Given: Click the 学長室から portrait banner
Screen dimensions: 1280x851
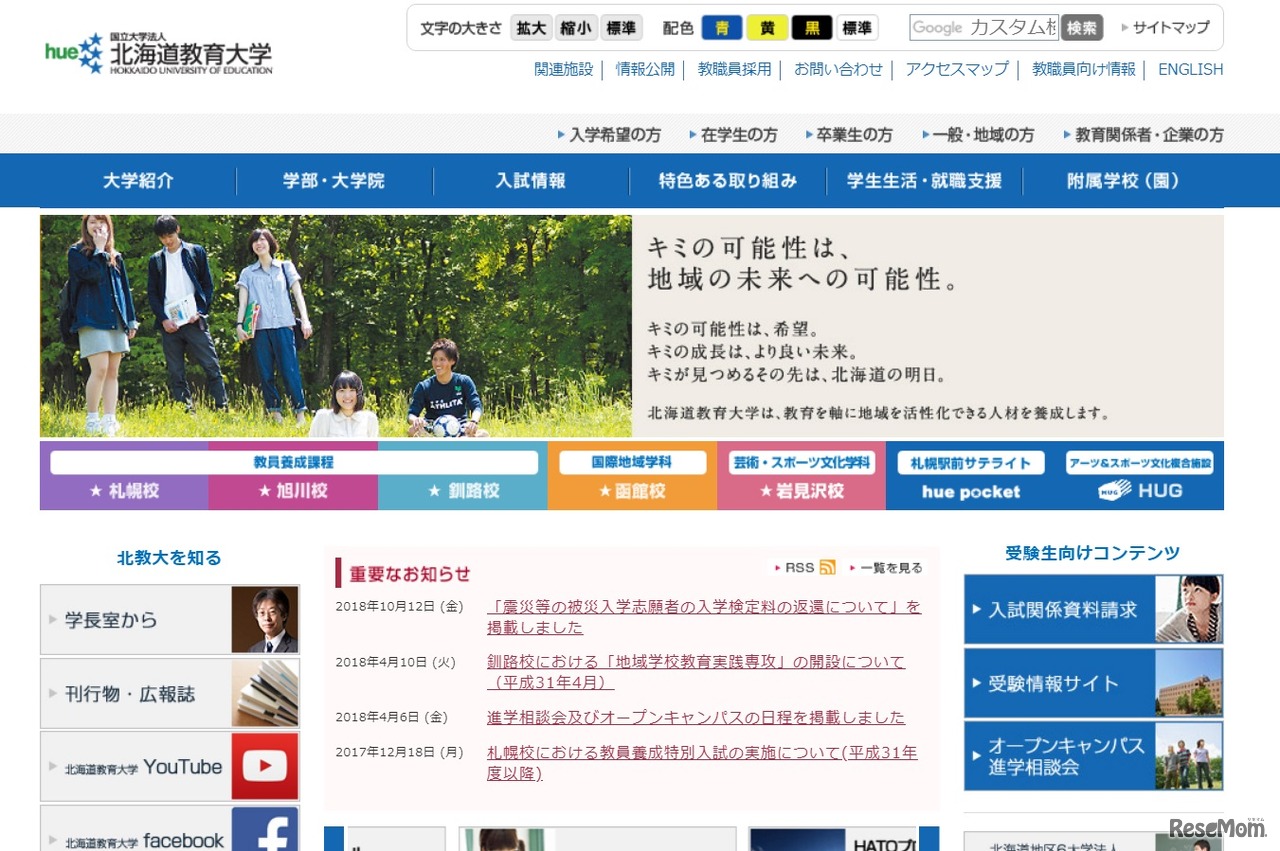Looking at the screenshot, I should click(x=170, y=620).
